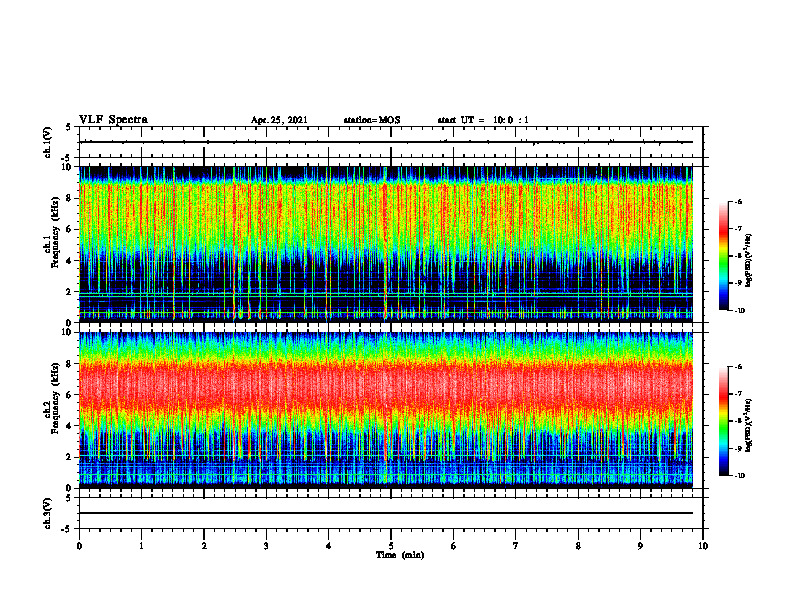The width and height of the screenshot is (792, 612).
Task: Click the '-6' label on ch.2 color bar
Action: pos(739,367)
